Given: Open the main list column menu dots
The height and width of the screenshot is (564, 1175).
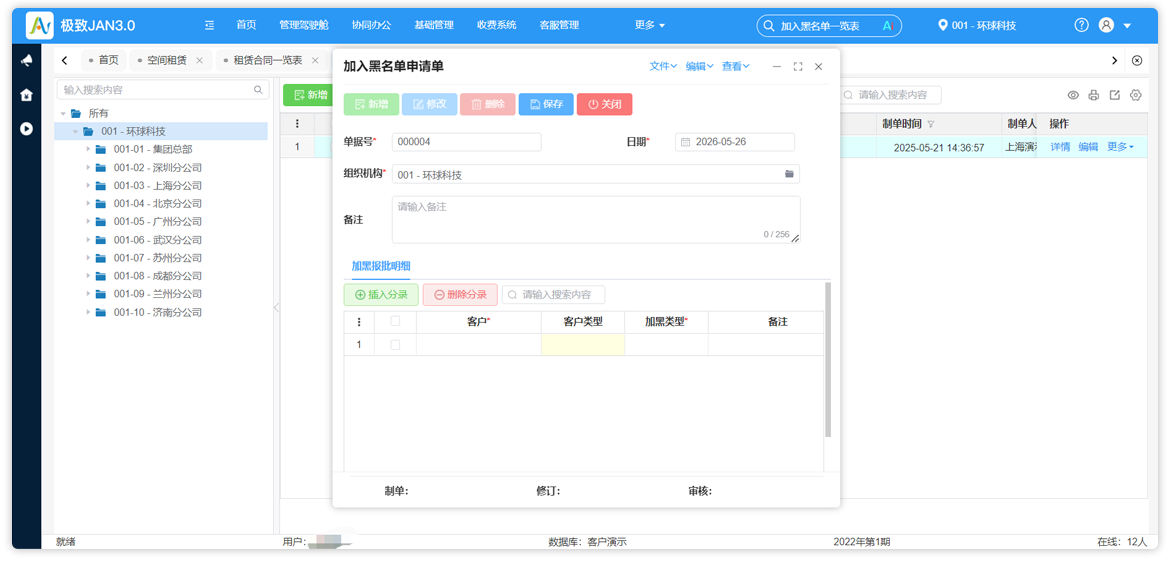Looking at the screenshot, I should 297,124.
